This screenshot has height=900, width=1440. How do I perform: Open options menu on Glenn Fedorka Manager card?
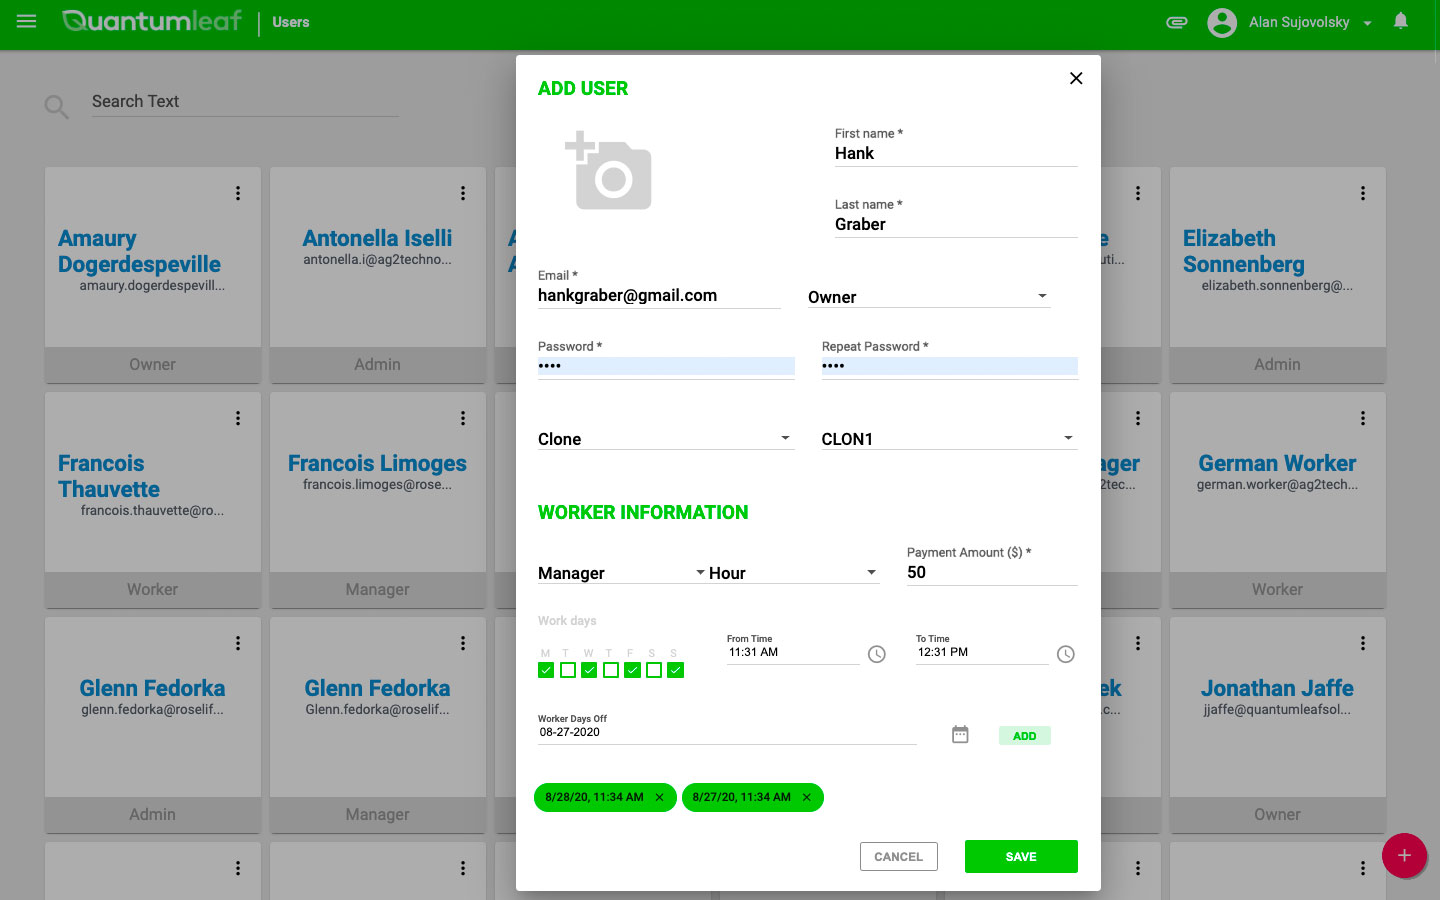(463, 643)
